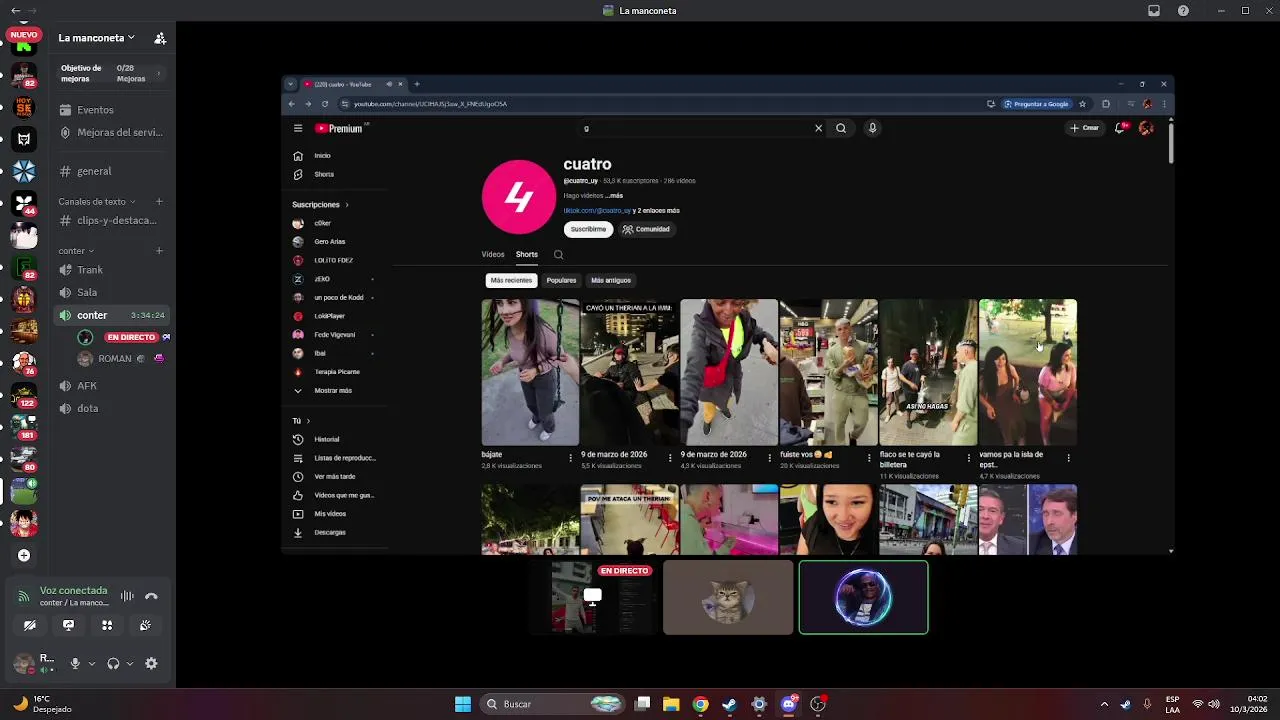Open Ver más tarde in the sidebar
The height and width of the screenshot is (720, 1280).
tap(335, 477)
